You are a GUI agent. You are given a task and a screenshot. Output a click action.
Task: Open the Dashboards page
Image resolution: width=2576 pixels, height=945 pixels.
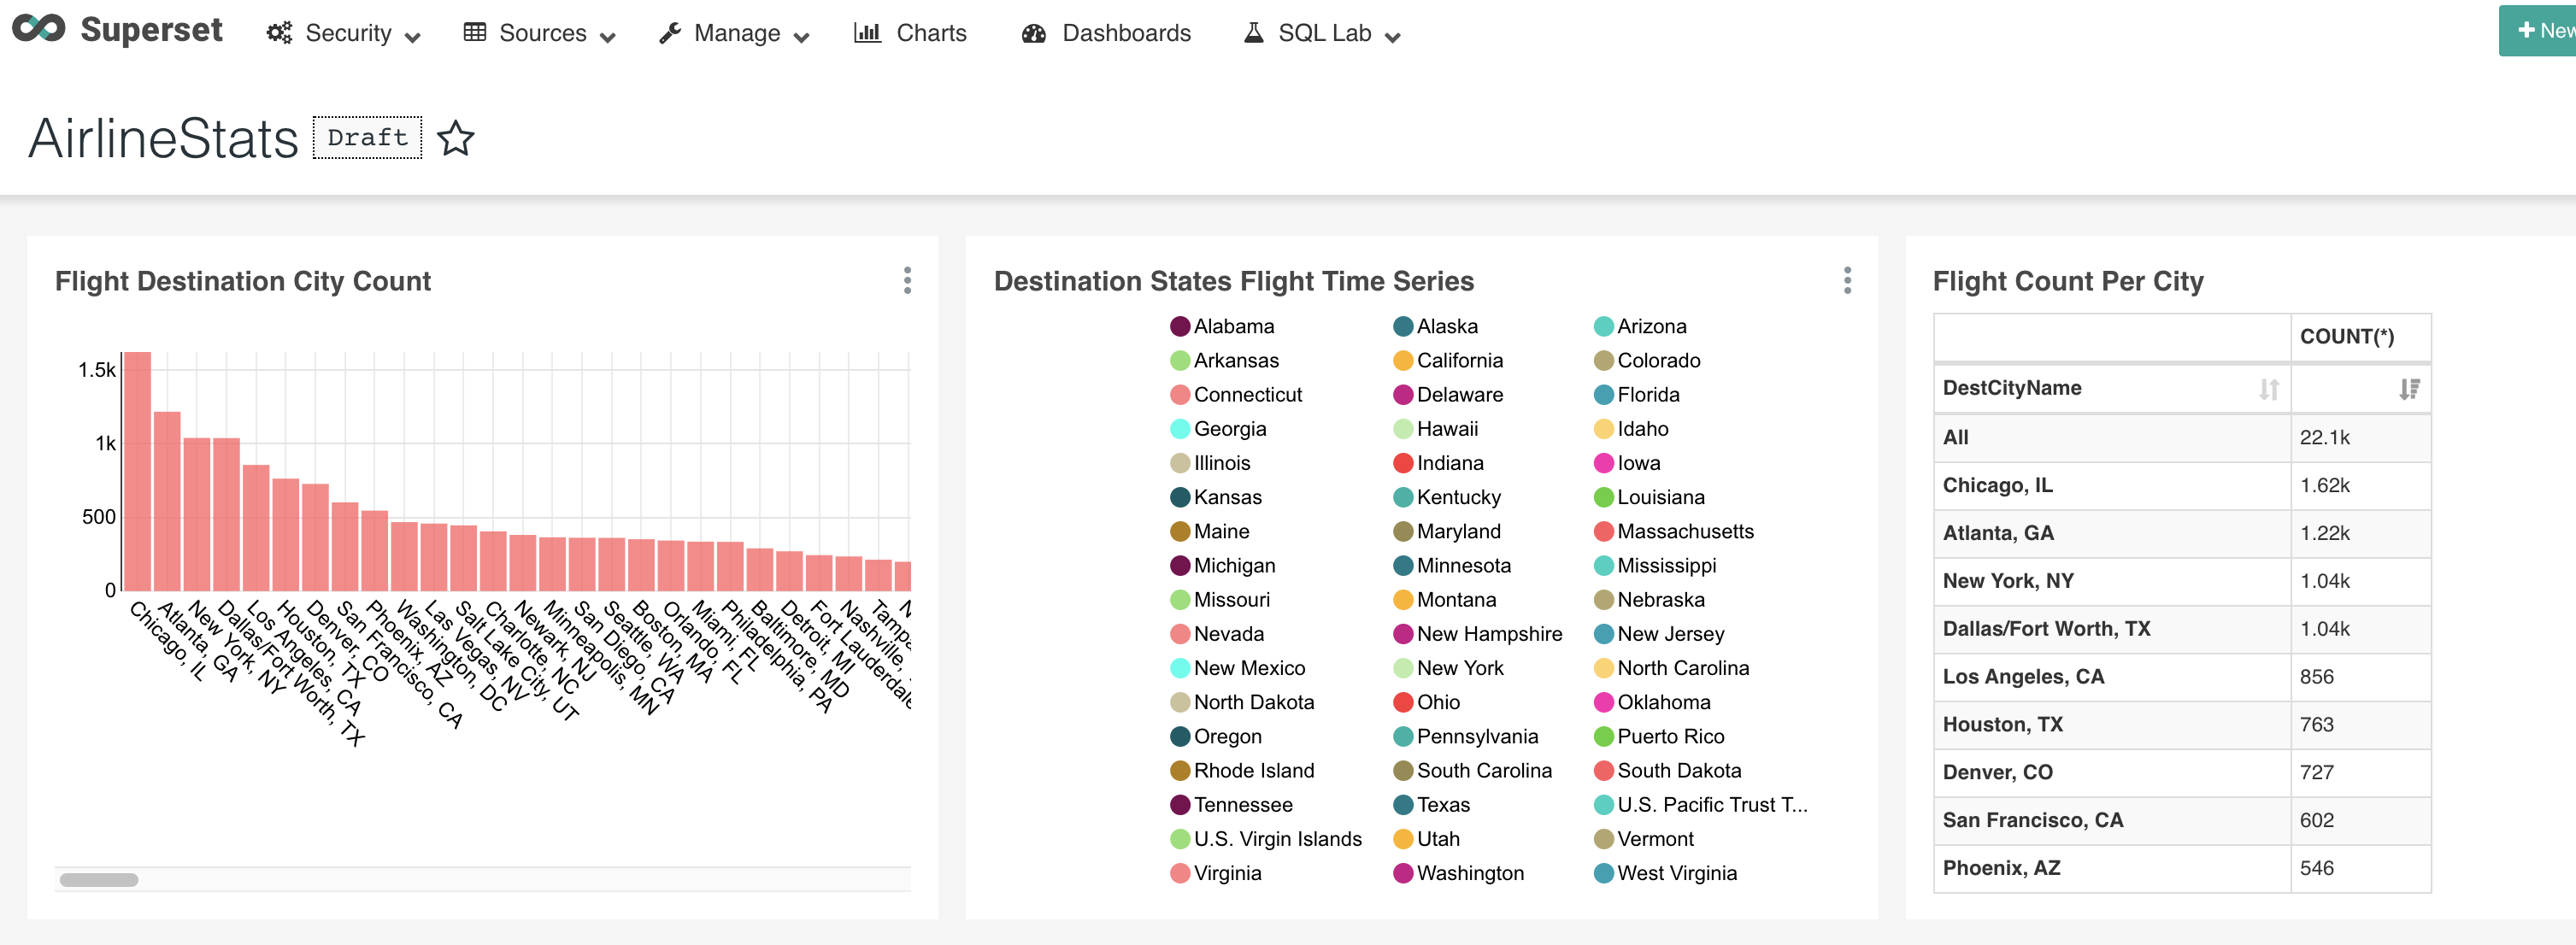pyautogui.click(x=1126, y=33)
